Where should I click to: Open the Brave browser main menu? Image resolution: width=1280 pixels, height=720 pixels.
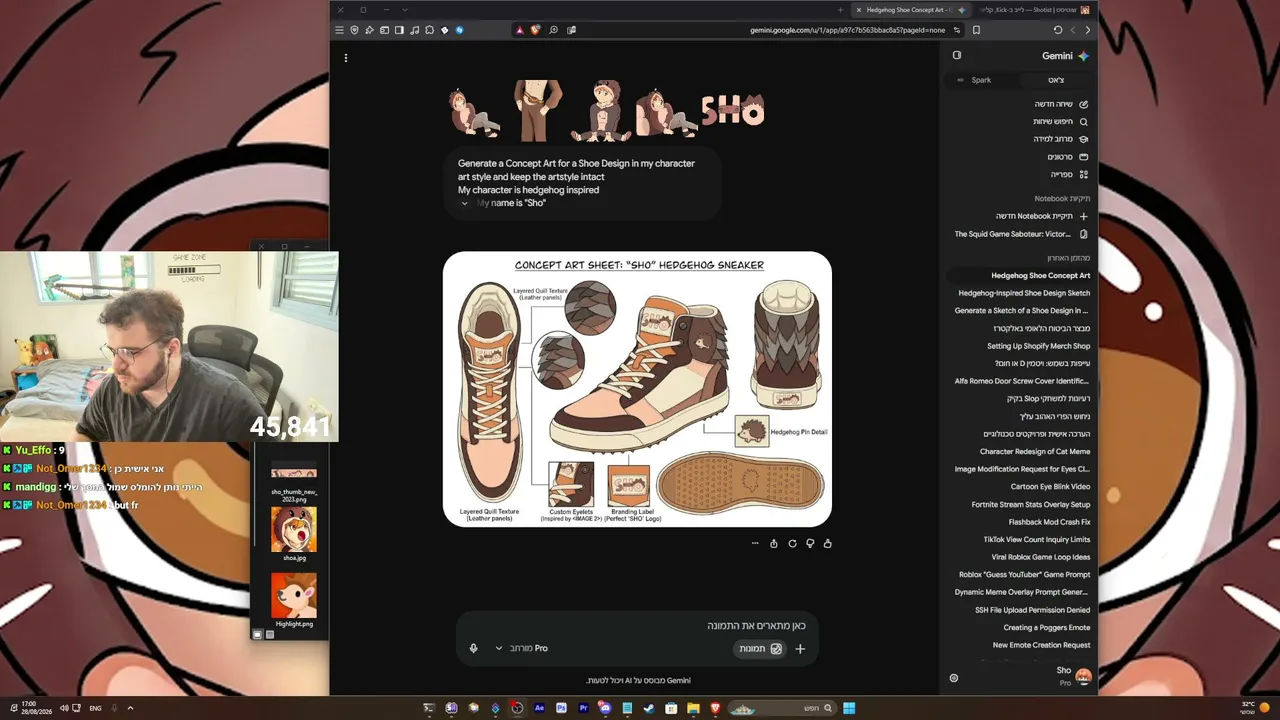pos(339,30)
